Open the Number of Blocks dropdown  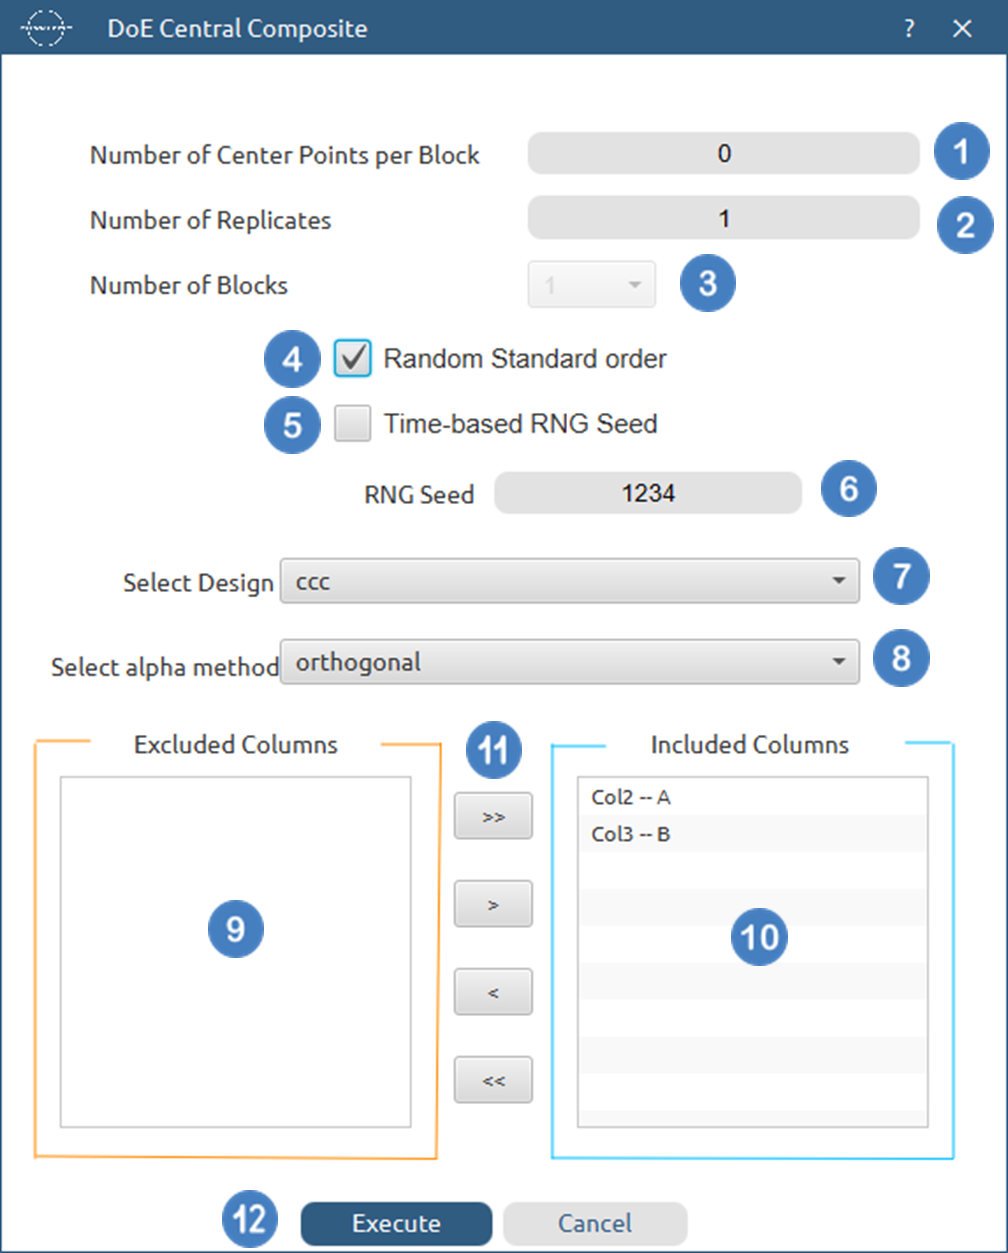(x=592, y=285)
